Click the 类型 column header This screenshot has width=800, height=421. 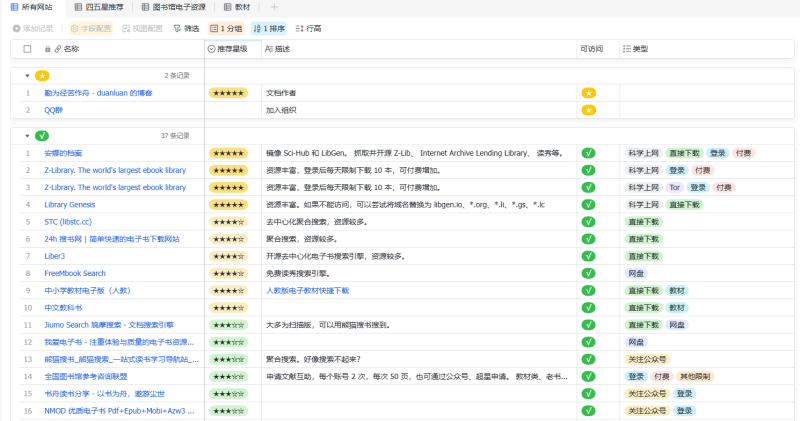[x=635, y=49]
